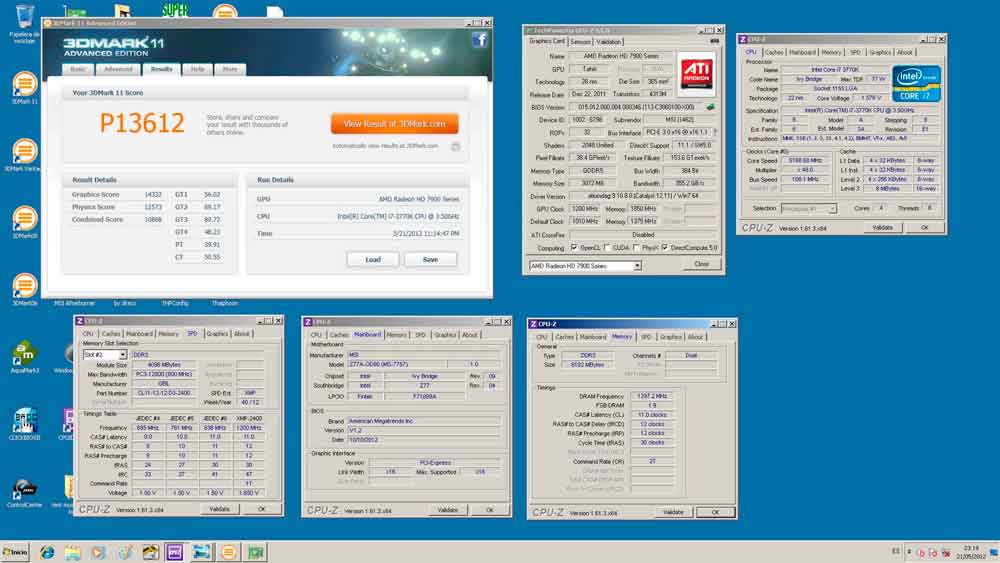Click Validate in the CPU-Z CPU window
The height and width of the screenshot is (563, 1000).
click(883, 228)
